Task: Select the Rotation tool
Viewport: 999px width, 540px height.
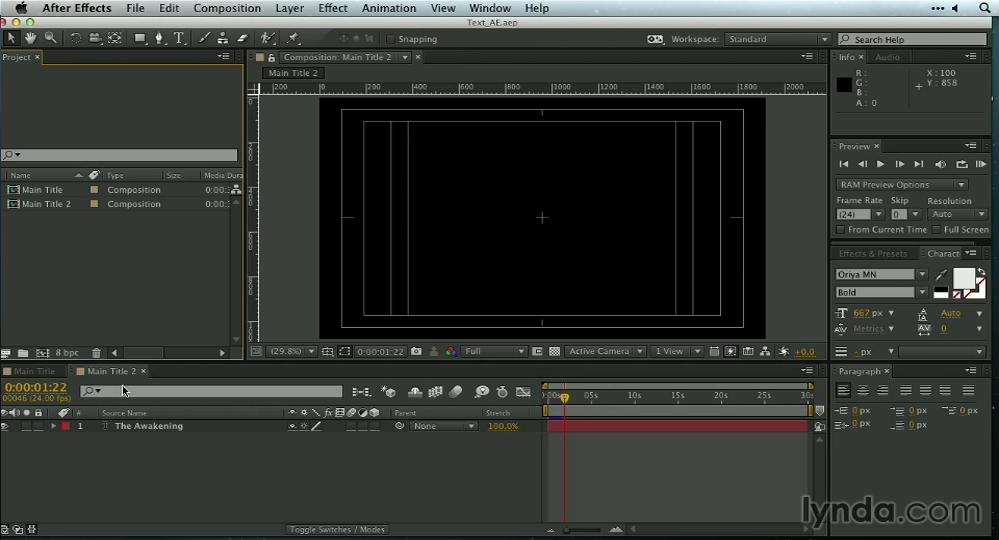Action: pos(75,38)
